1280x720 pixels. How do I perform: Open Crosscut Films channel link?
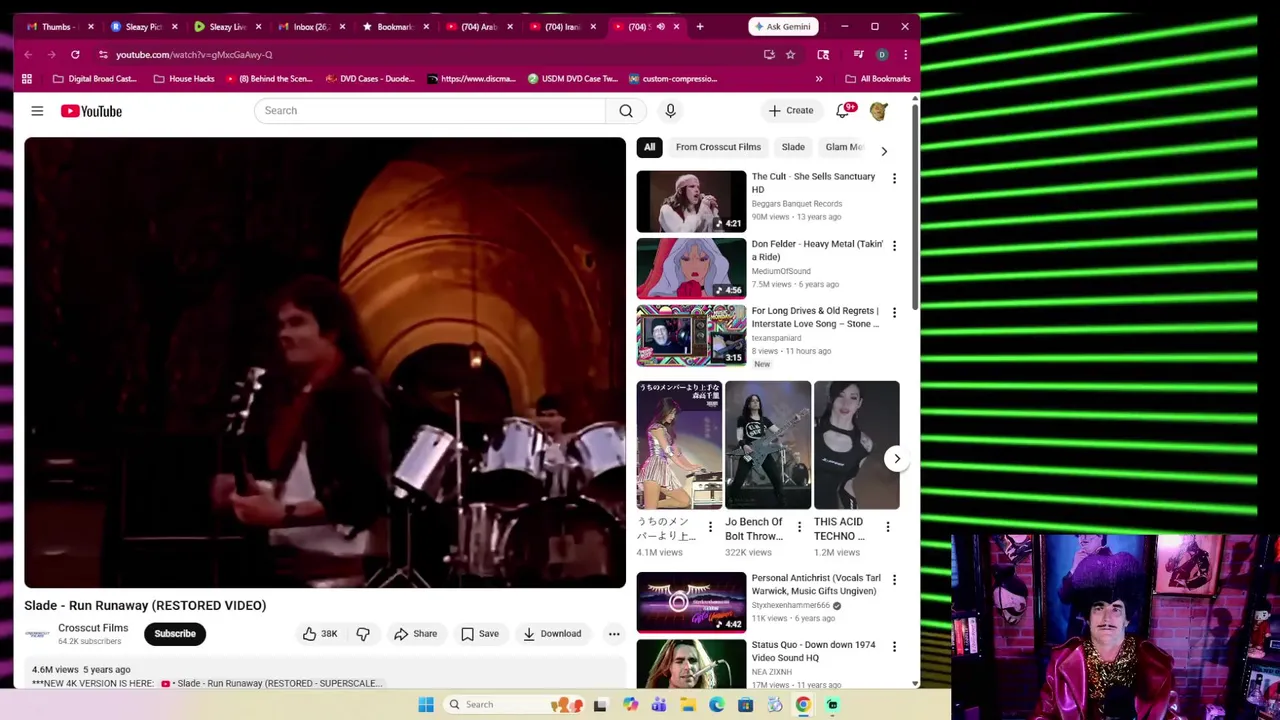[93, 628]
